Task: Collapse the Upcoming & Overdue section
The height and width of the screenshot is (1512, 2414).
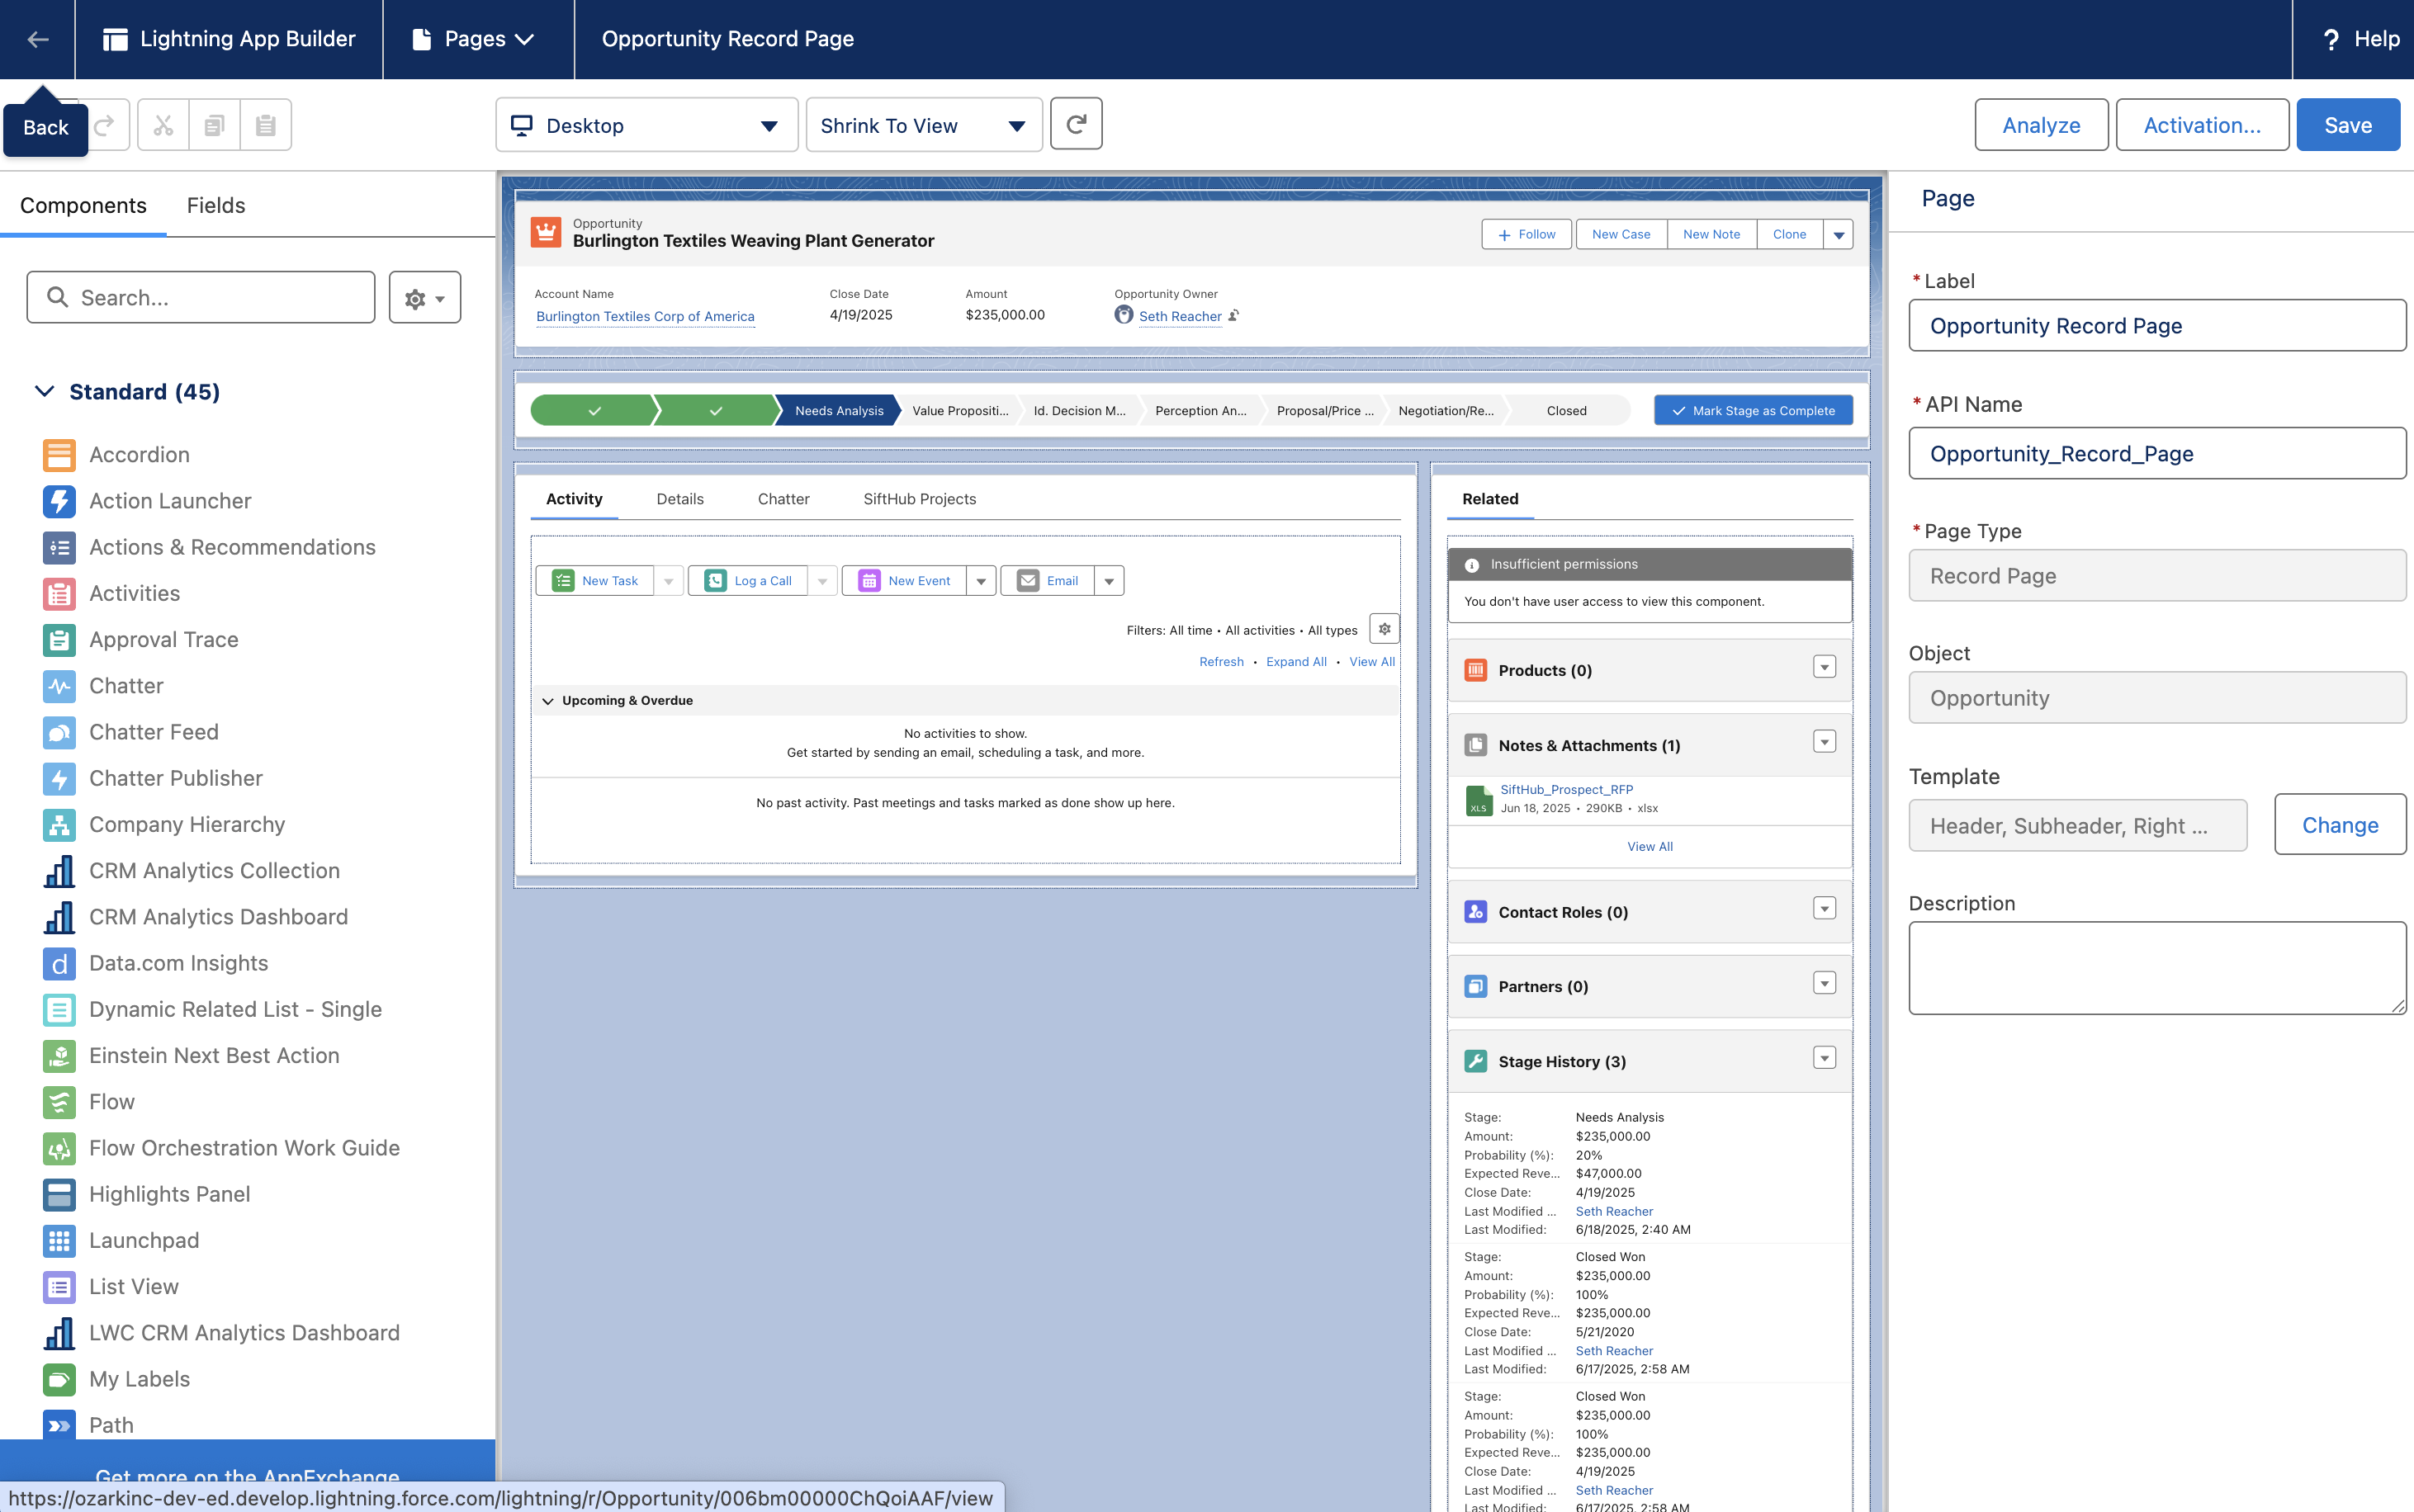Action: coord(548,701)
